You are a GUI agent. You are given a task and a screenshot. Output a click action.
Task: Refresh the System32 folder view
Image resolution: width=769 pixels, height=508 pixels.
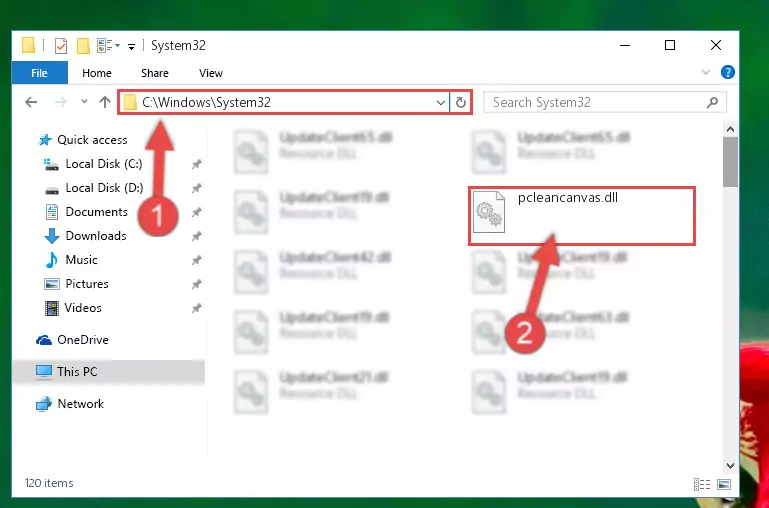(461, 102)
